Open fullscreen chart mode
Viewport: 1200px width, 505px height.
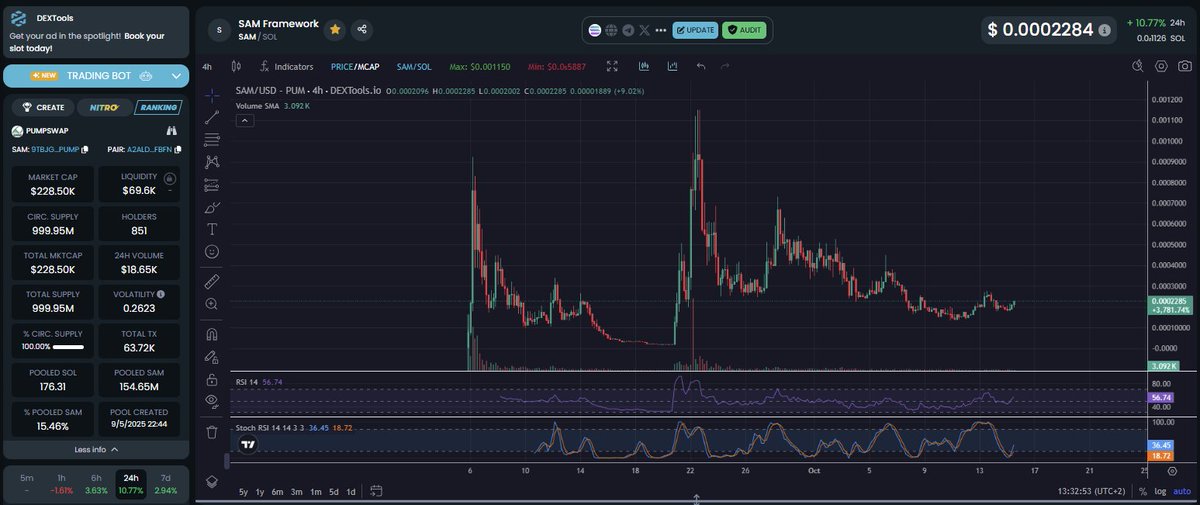613,67
